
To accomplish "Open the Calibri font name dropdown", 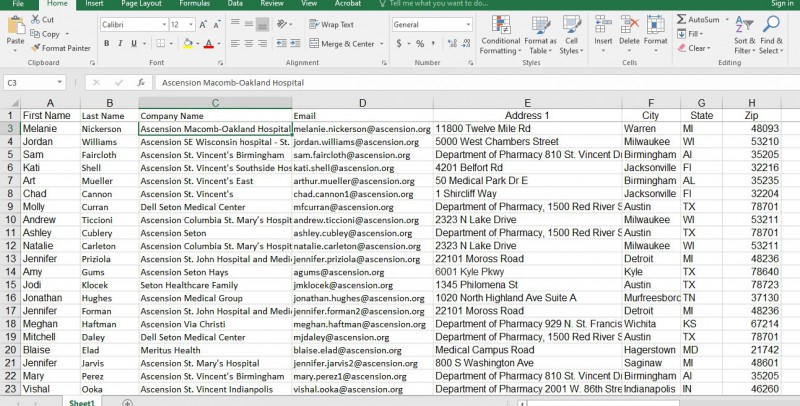I will (x=164, y=24).
